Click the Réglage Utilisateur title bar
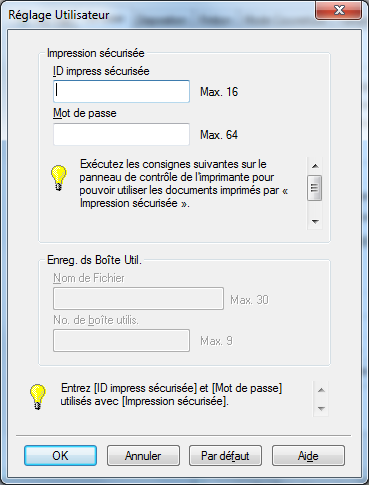This screenshot has width=369, height=485. [160, 15]
